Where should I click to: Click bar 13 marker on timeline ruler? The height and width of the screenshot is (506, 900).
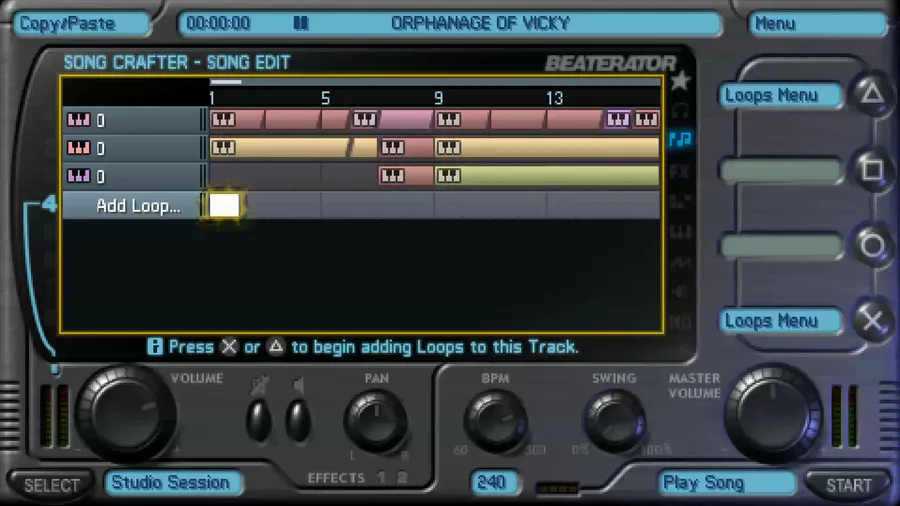[554, 98]
